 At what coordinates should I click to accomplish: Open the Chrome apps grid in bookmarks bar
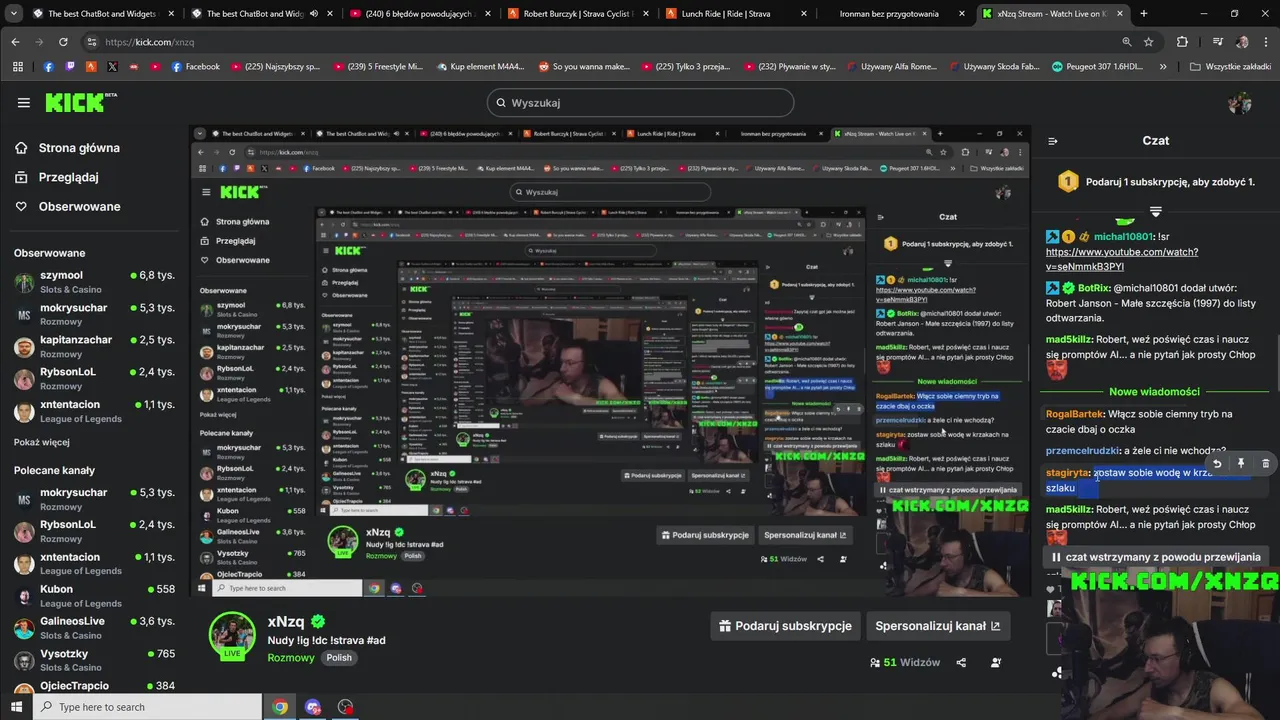(17, 67)
